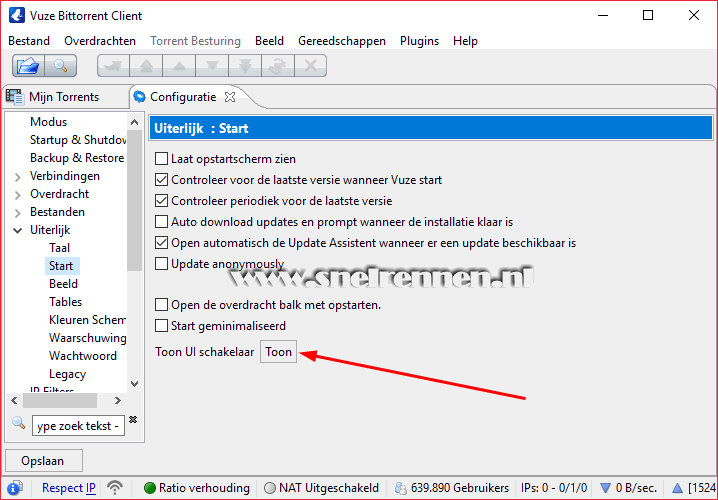The image size is (718, 500).
Task: Open the Beeld menu
Action: tap(269, 41)
